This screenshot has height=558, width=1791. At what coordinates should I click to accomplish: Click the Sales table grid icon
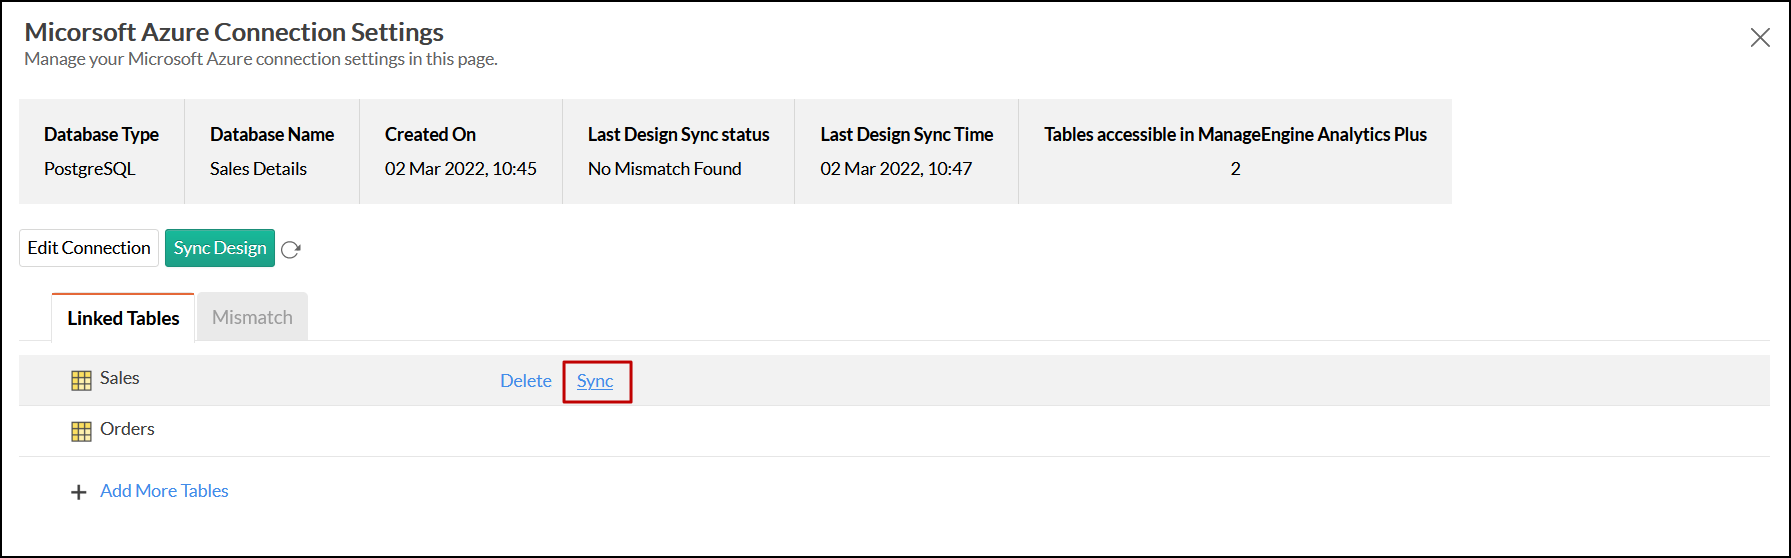coord(81,380)
